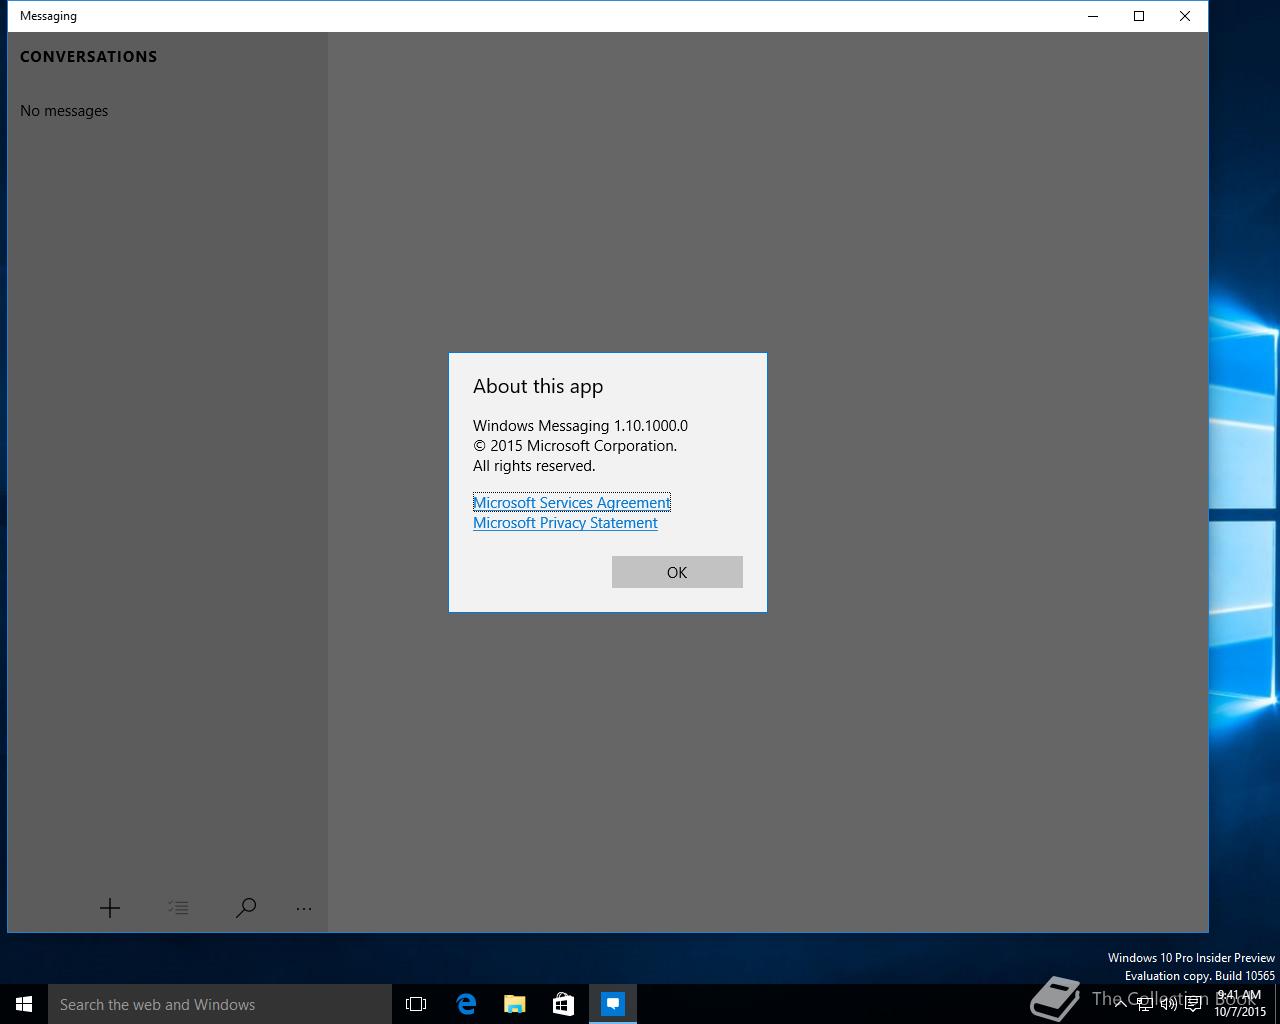Close the Messaging window
The height and width of the screenshot is (1024, 1280).
(x=1185, y=16)
